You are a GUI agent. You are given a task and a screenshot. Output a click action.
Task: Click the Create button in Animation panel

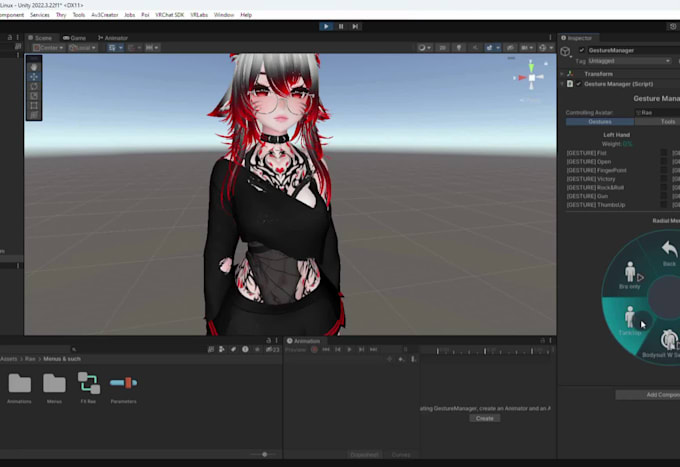[484, 418]
